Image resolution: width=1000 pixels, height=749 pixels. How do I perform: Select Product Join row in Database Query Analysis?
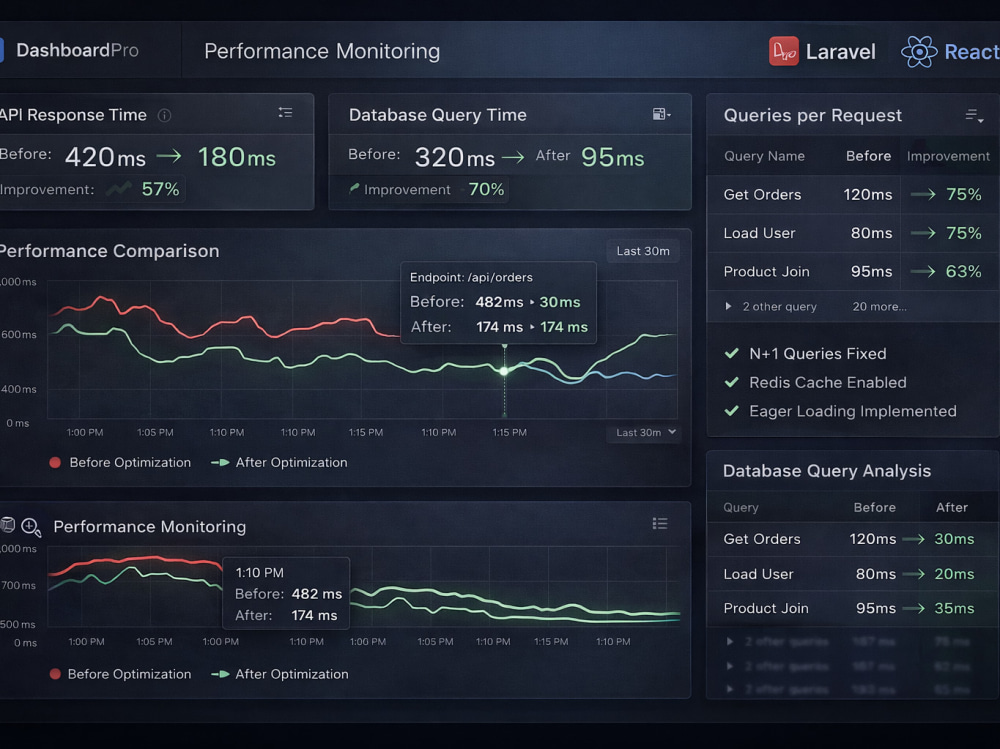pyautogui.click(x=853, y=609)
